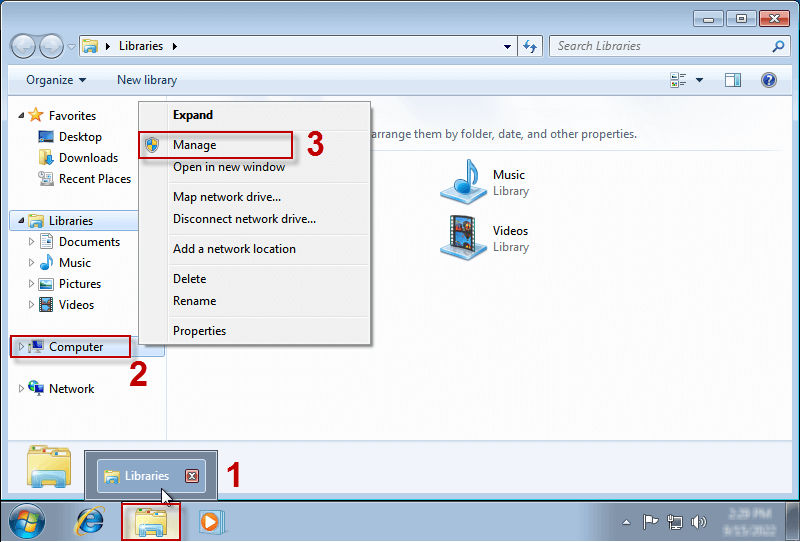
Task: Choose Disconnect network drive
Action: coord(255,219)
